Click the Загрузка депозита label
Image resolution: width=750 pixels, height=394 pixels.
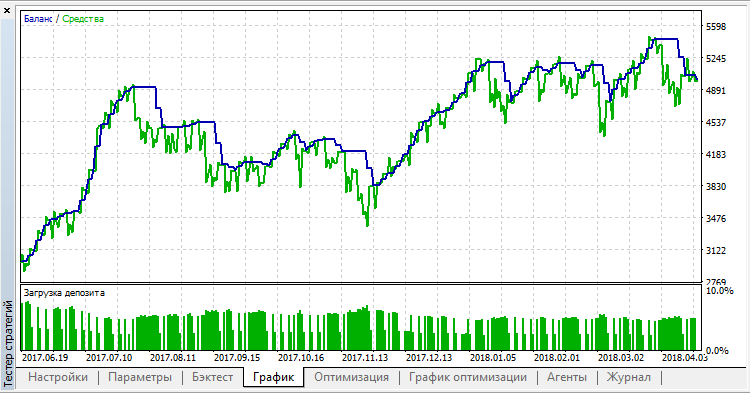[64, 293]
